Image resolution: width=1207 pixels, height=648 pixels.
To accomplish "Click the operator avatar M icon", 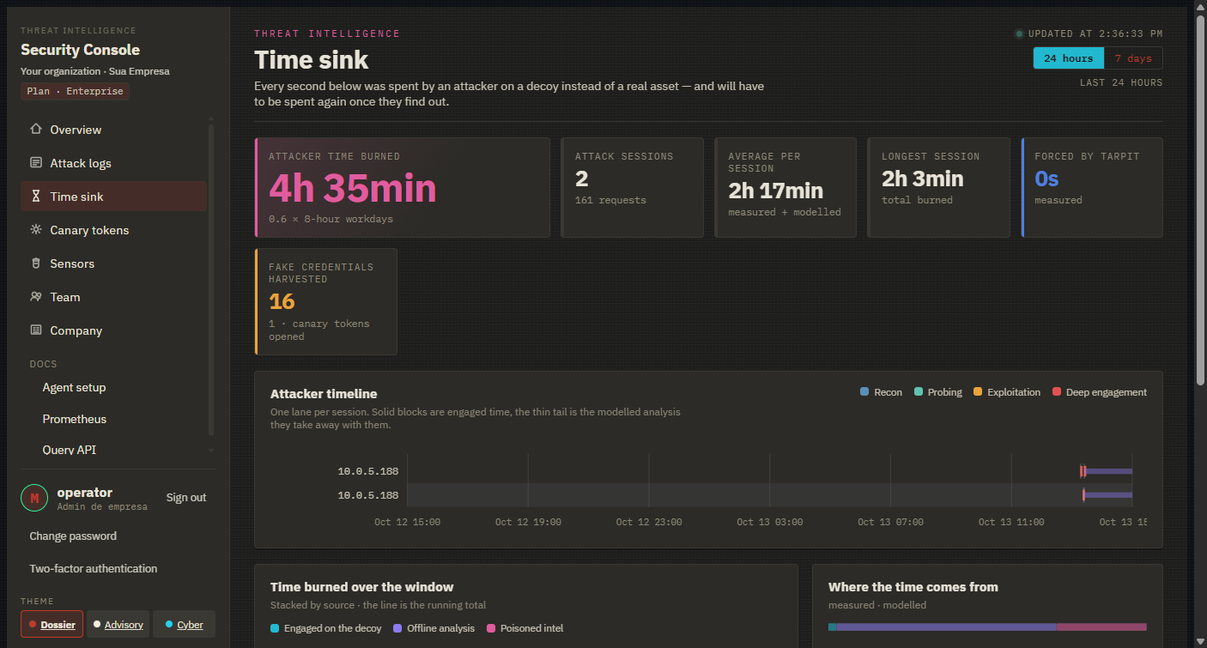I will click(34, 498).
